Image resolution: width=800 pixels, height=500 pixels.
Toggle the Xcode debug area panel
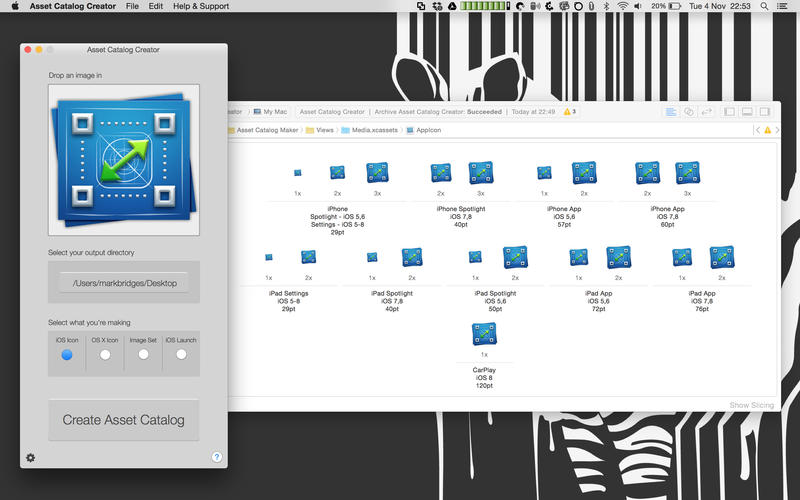coord(747,112)
